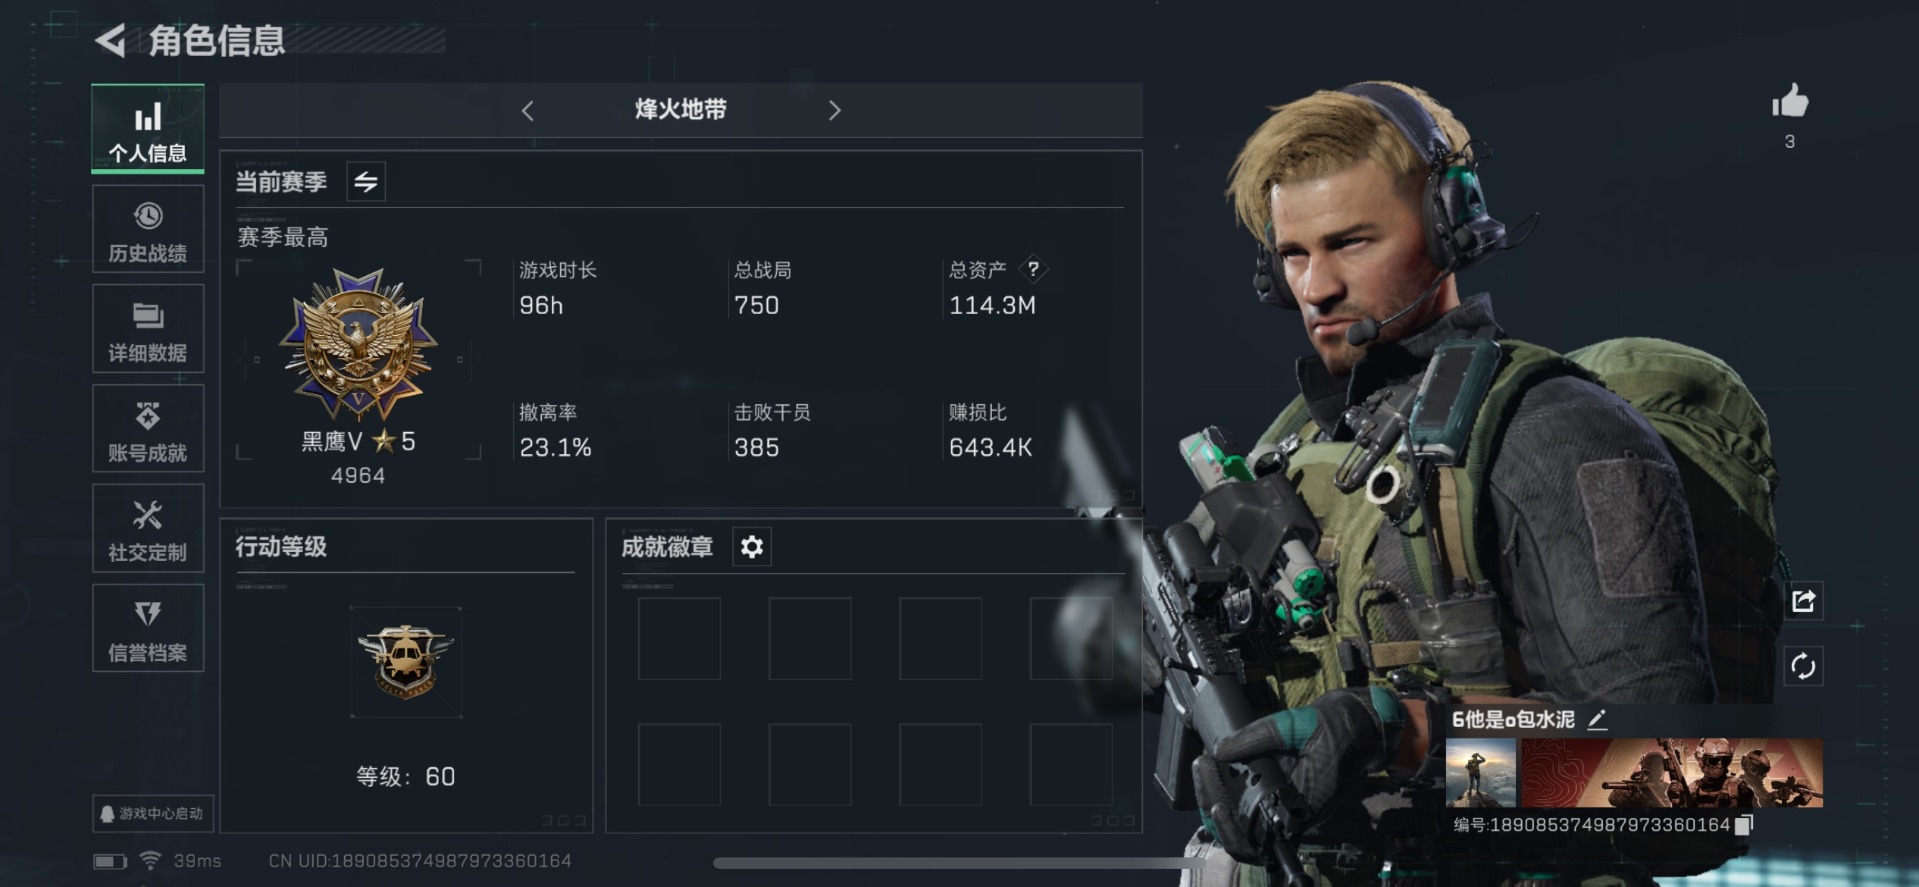Share the character profile
1919x887 pixels.
(1803, 601)
